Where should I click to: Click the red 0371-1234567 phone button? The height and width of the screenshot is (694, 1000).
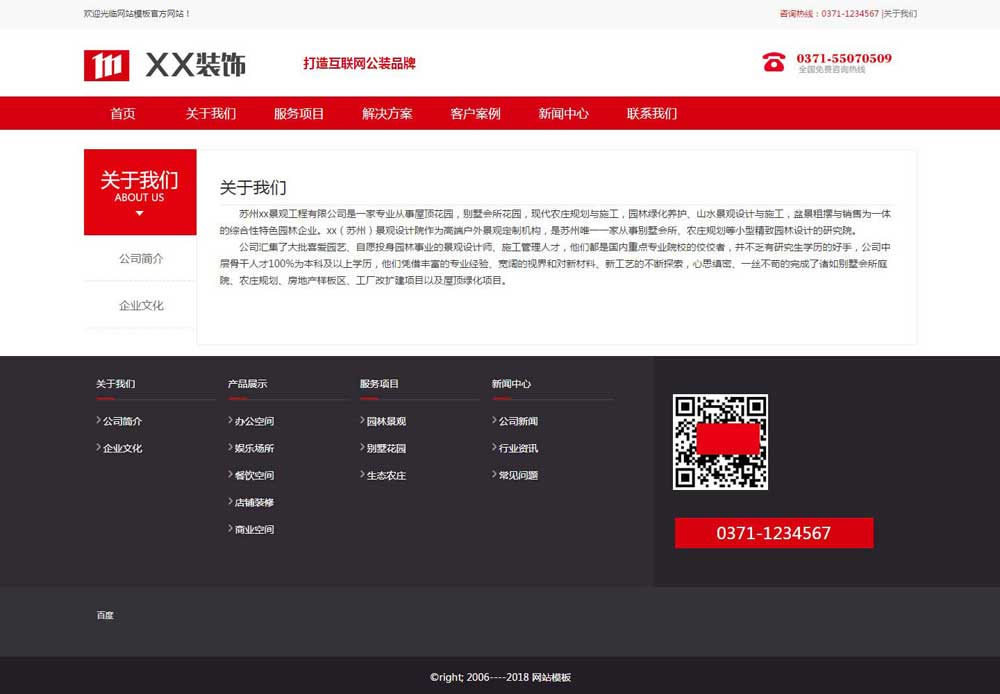coord(773,533)
